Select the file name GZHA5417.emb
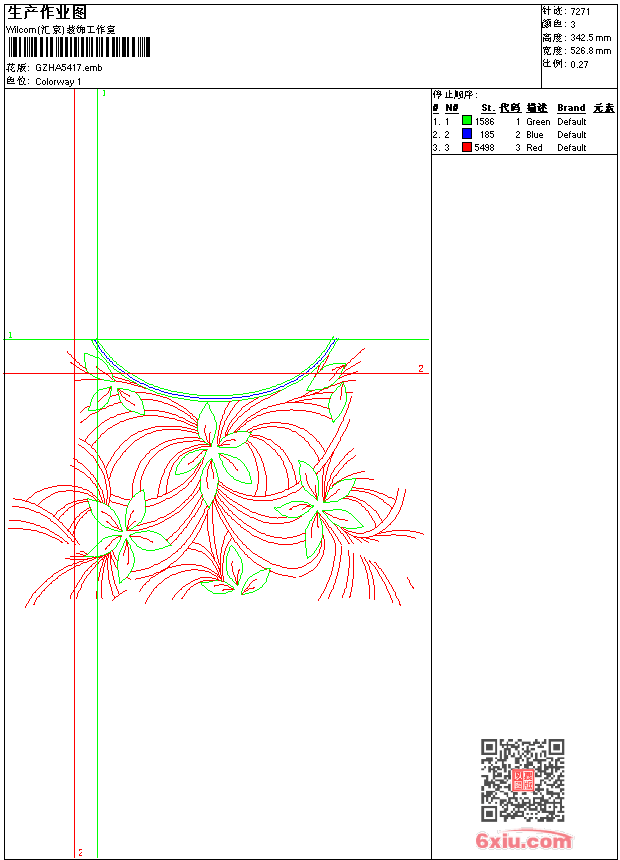Viewport: 620px width, 860px height. [x=69, y=68]
